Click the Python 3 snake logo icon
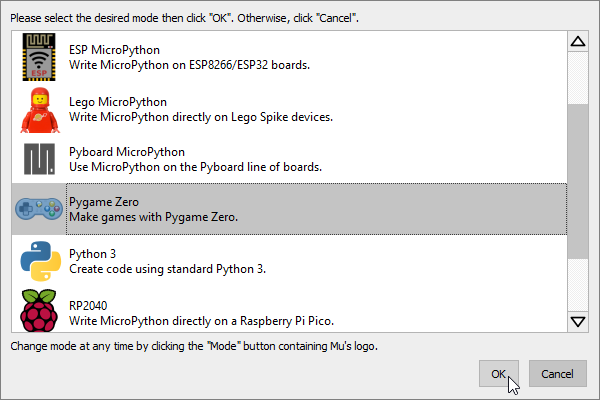The height and width of the screenshot is (400, 600). 41,261
